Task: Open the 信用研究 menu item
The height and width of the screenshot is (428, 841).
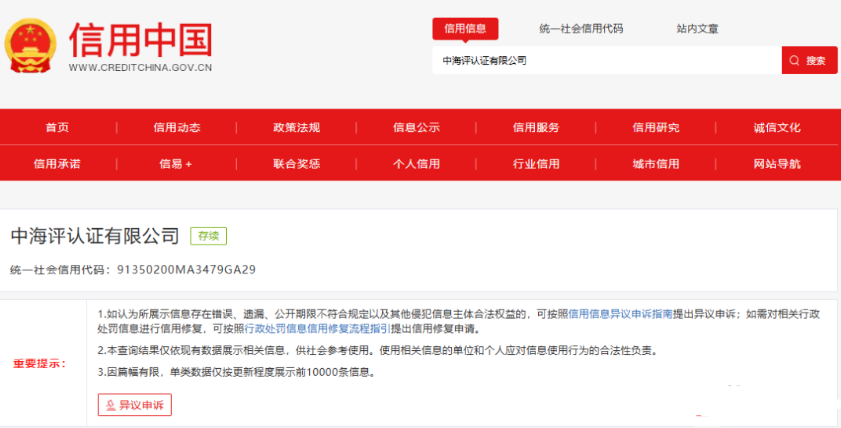Action: point(656,127)
